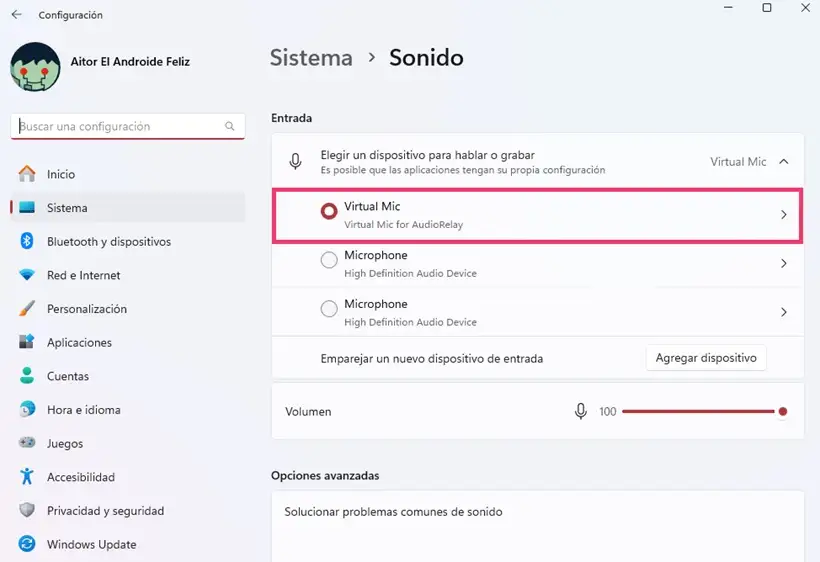
Task: Click the back arrow next to Configuración
Action: point(17,15)
